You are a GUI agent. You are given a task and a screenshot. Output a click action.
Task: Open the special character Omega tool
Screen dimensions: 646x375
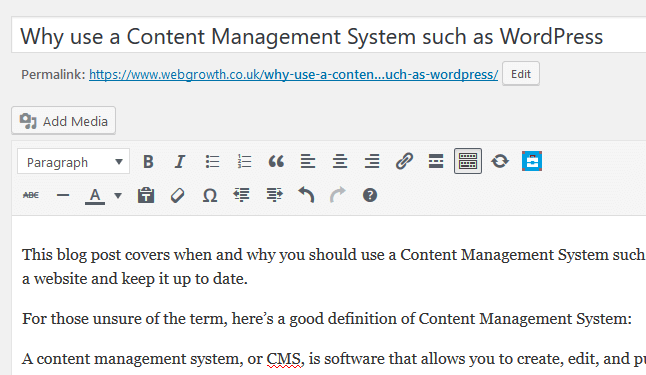pos(210,195)
